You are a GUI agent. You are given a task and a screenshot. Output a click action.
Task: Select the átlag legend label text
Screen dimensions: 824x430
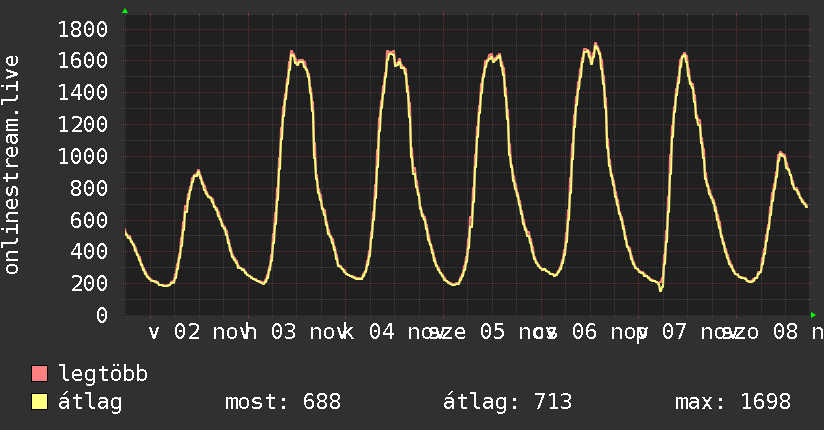(x=91, y=402)
